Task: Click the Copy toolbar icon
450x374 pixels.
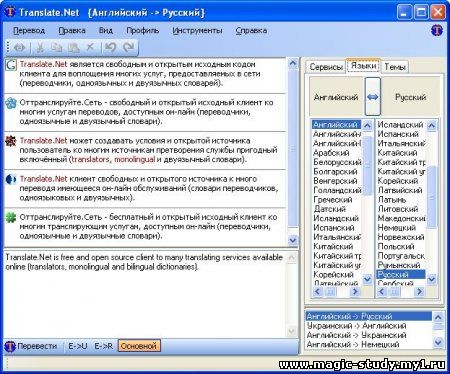Action: 56,48
